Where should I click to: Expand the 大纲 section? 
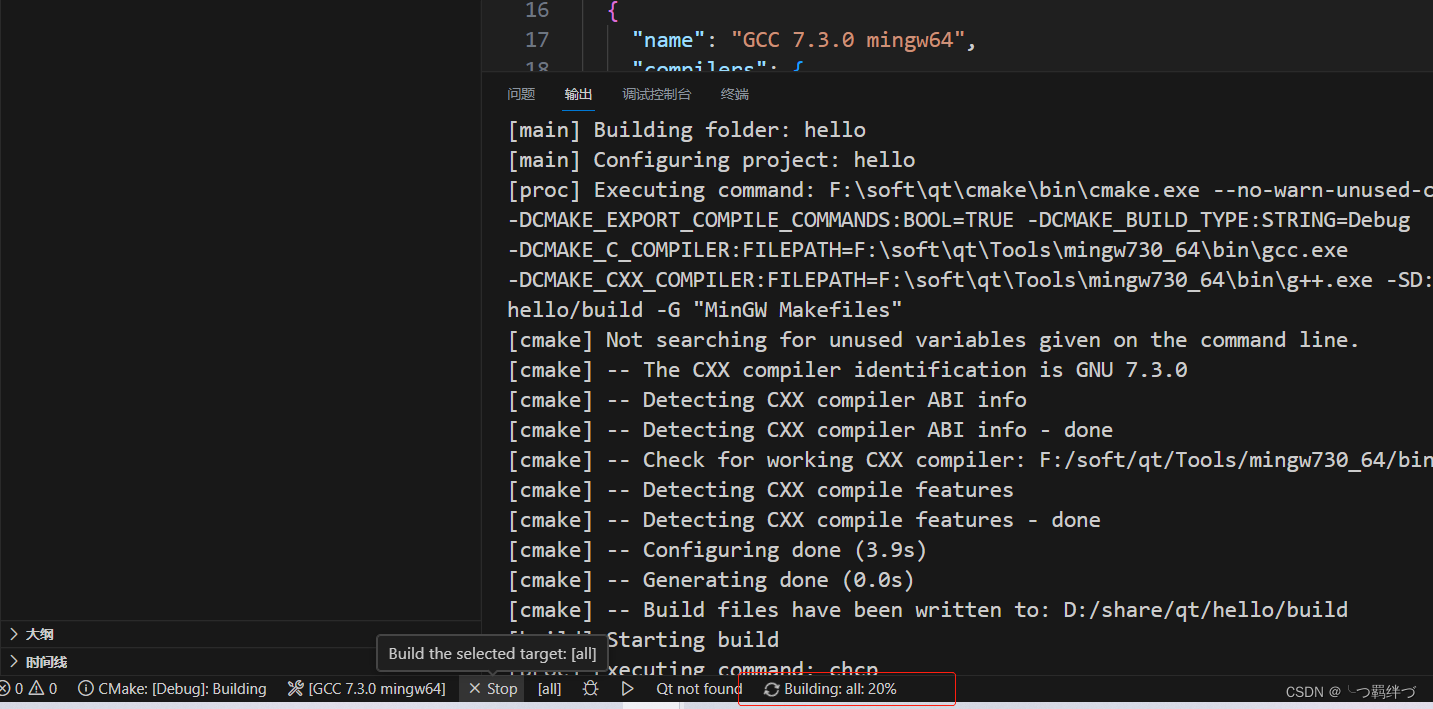(40, 634)
